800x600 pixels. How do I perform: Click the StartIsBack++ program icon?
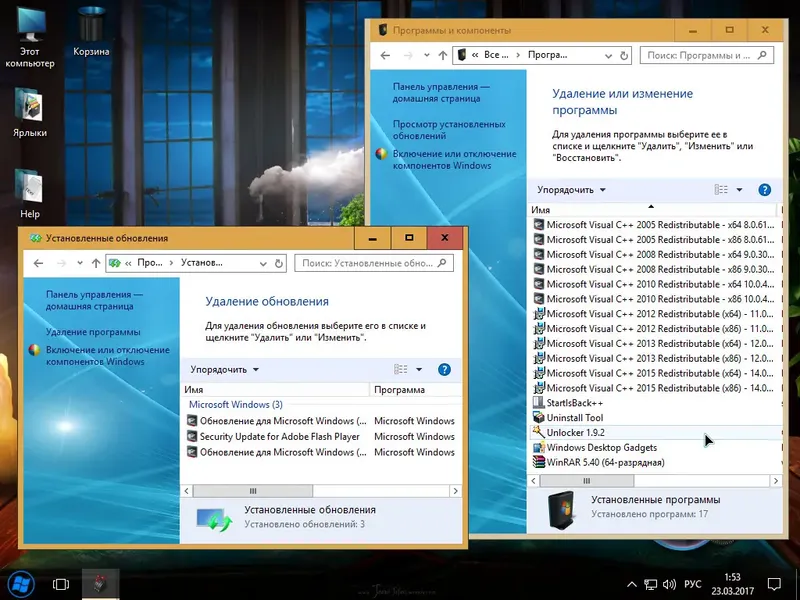click(x=538, y=403)
